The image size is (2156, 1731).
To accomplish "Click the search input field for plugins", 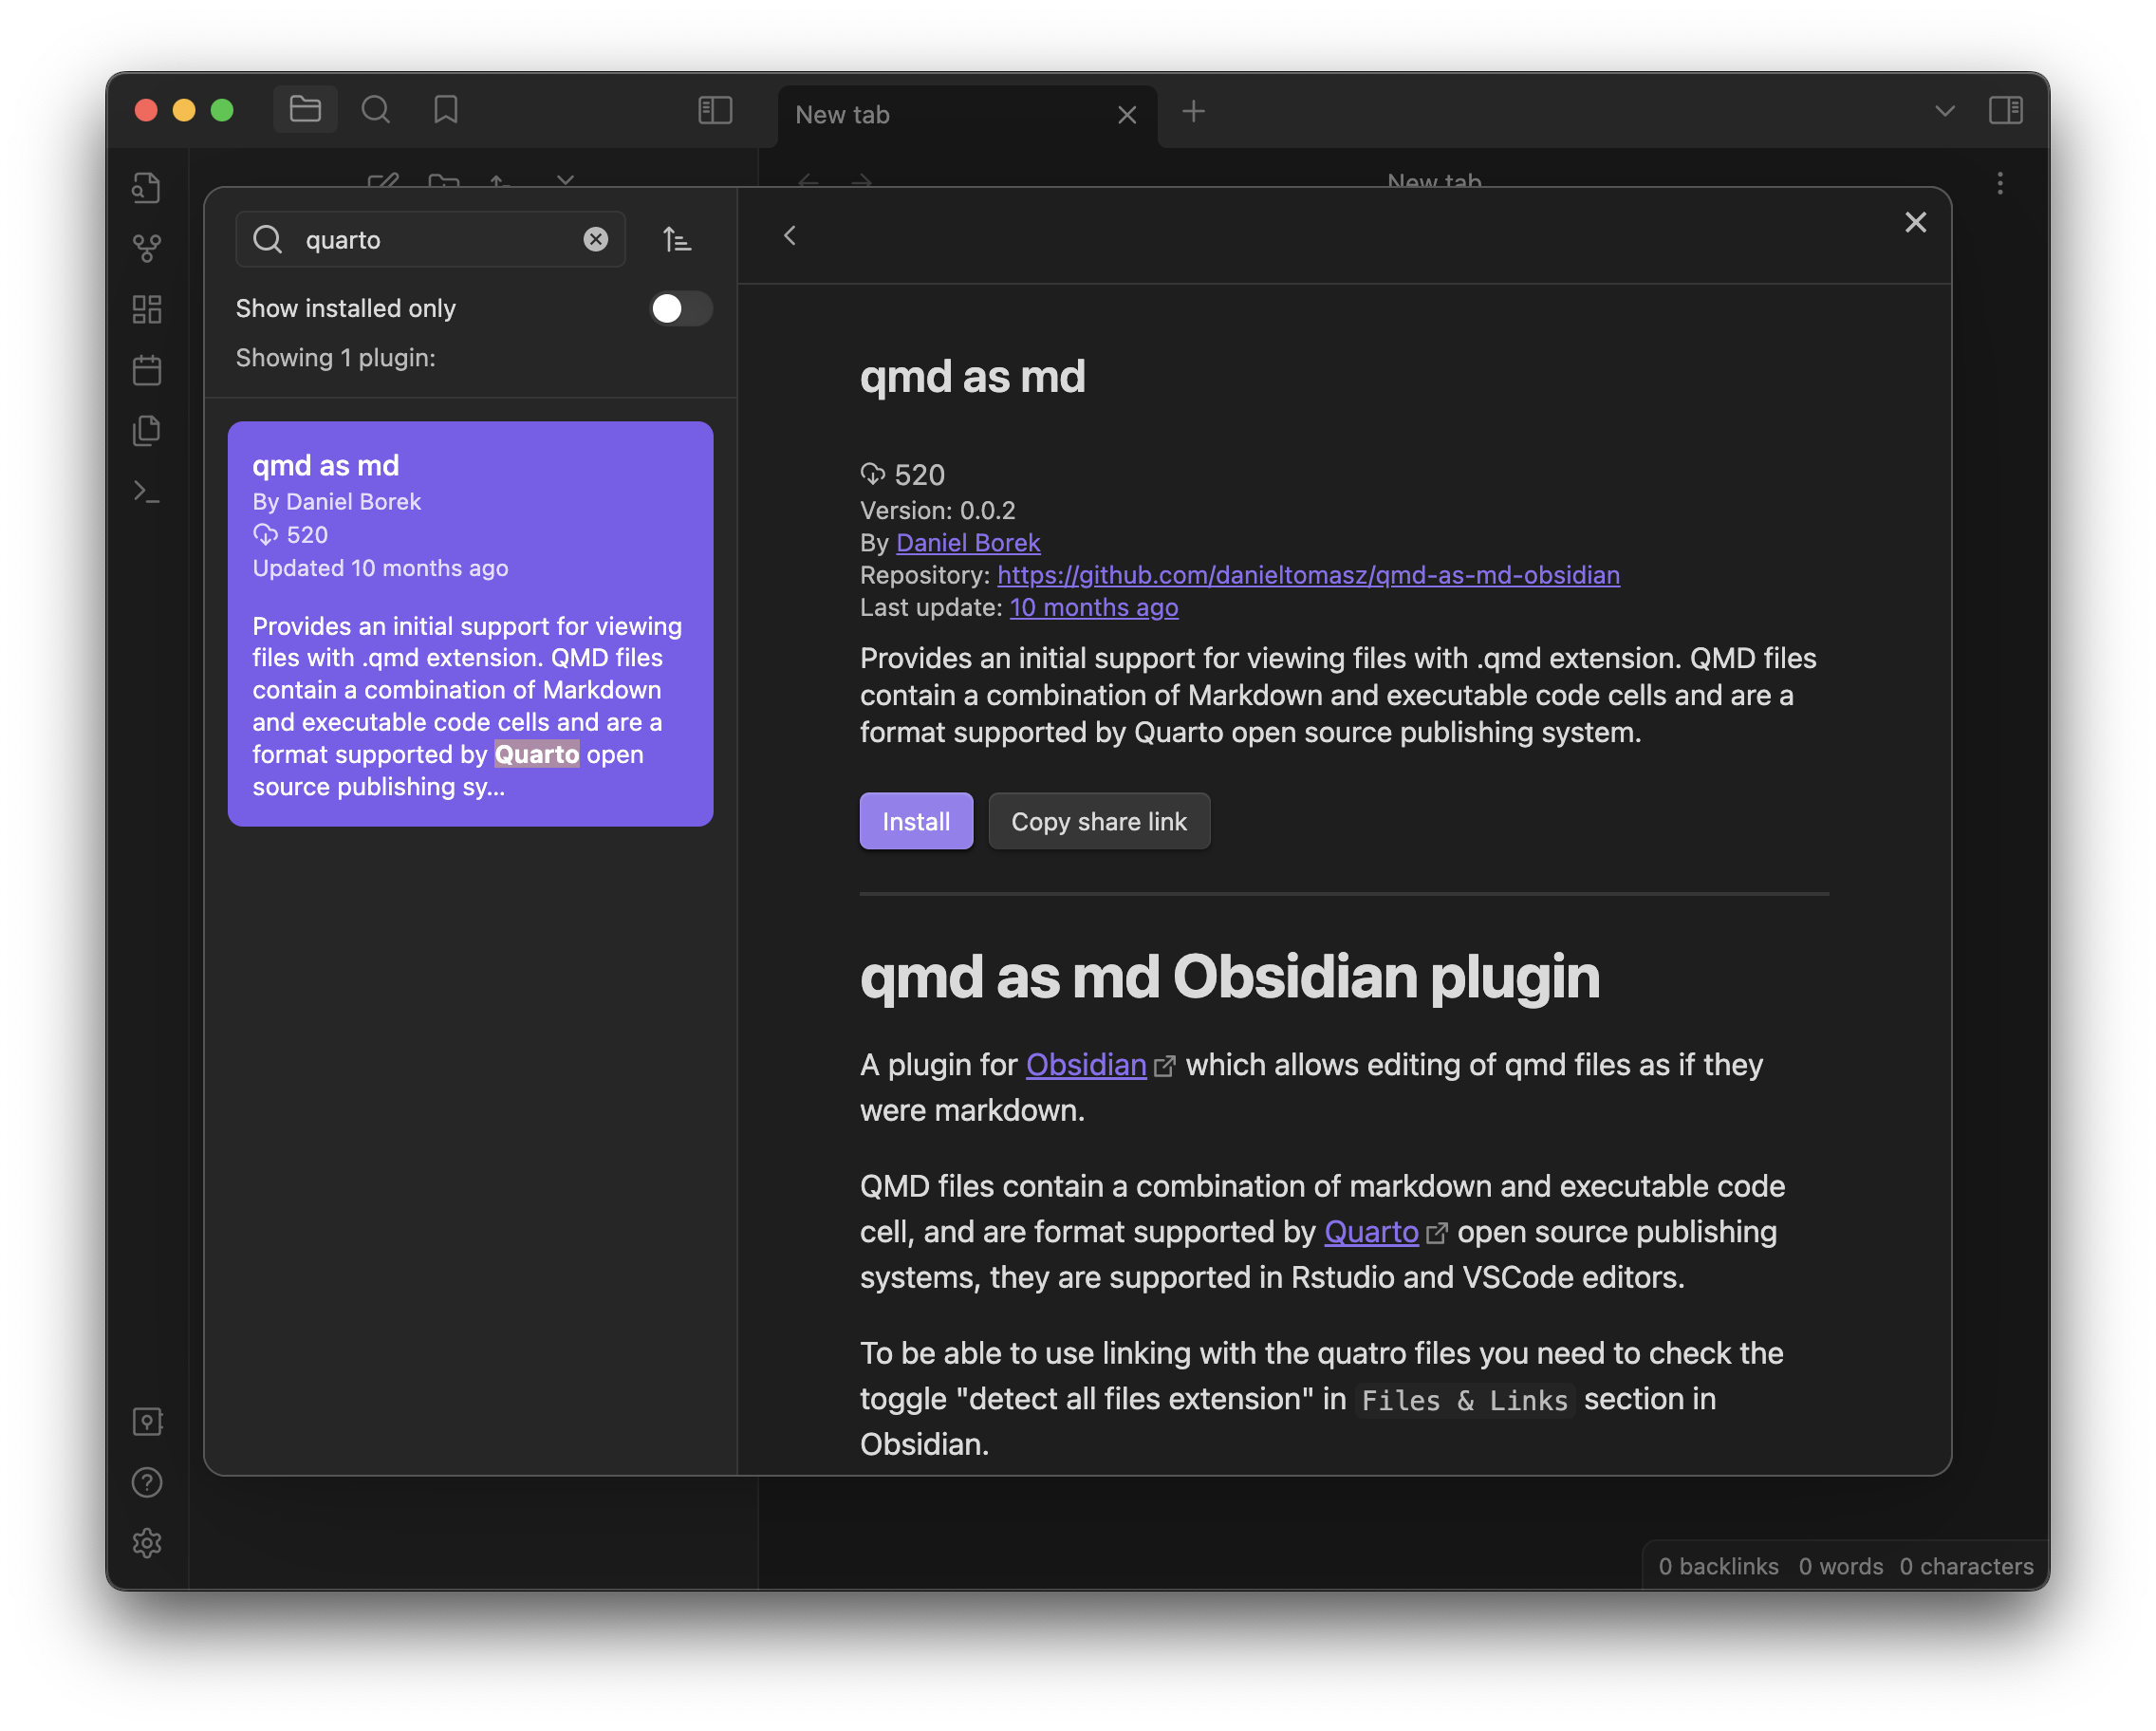I will (x=429, y=238).
